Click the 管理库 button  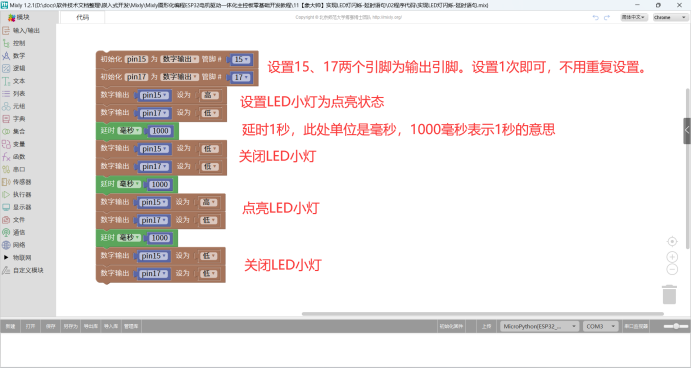coord(131,327)
